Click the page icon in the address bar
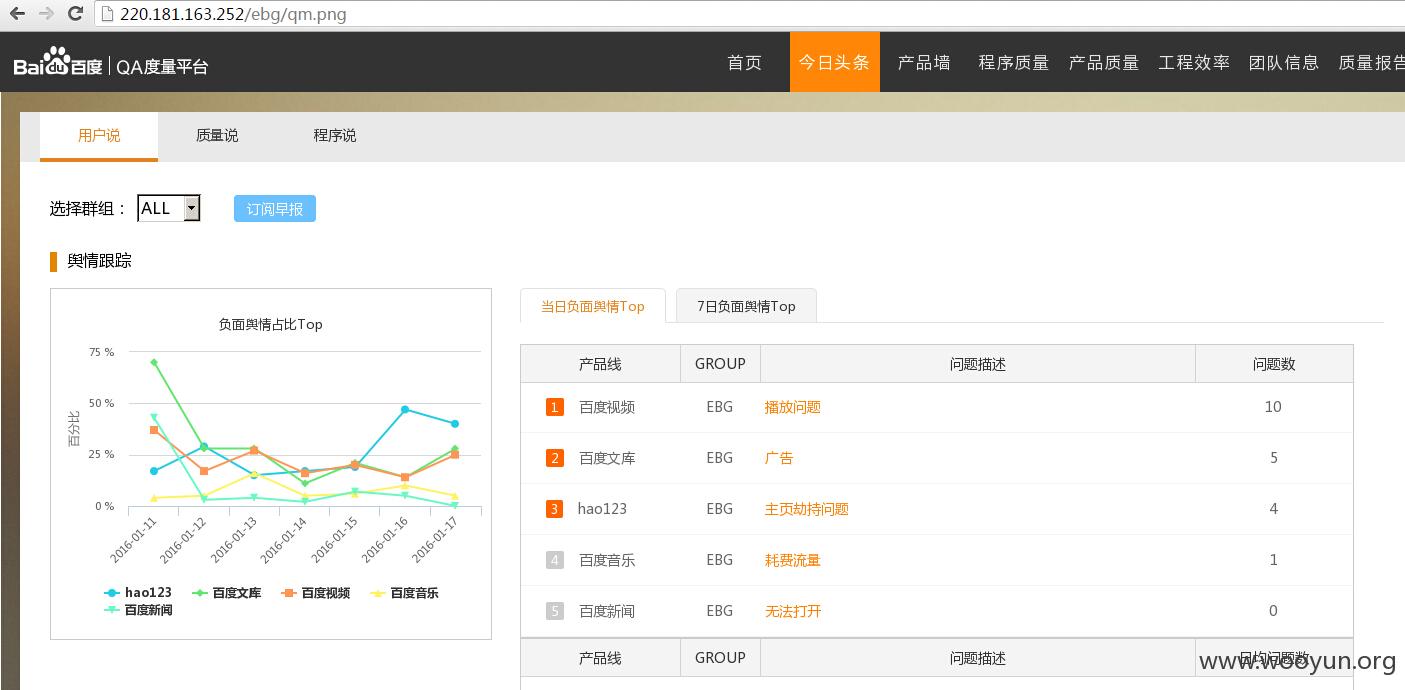Image resolution: width=1405 pixels, height=690 pixels. (x=108, y=14)
